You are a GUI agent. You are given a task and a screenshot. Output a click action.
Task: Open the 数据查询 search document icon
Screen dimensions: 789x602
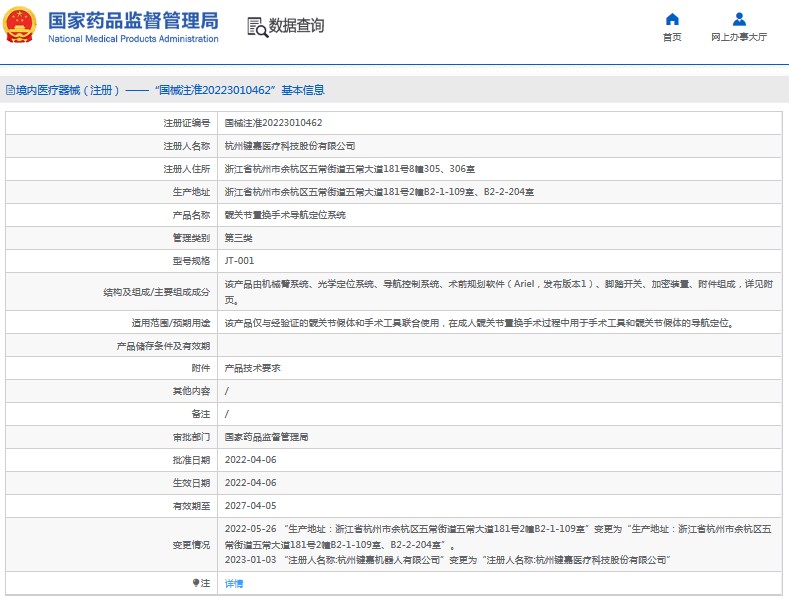(257, 27)
